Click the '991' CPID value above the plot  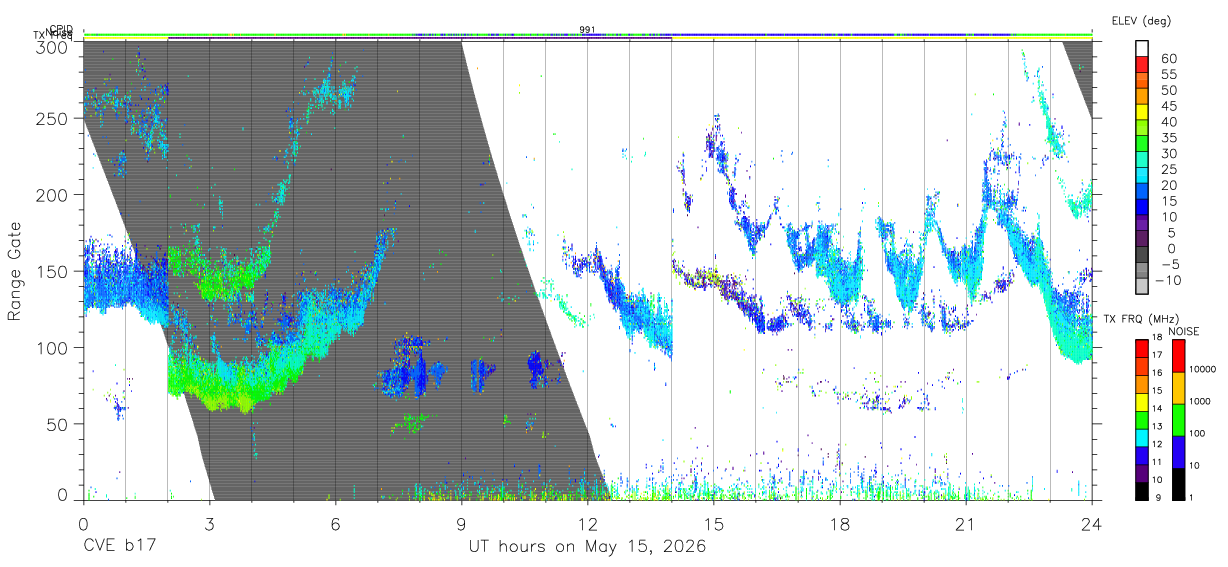pyautogui.click(x=587, y=30)
